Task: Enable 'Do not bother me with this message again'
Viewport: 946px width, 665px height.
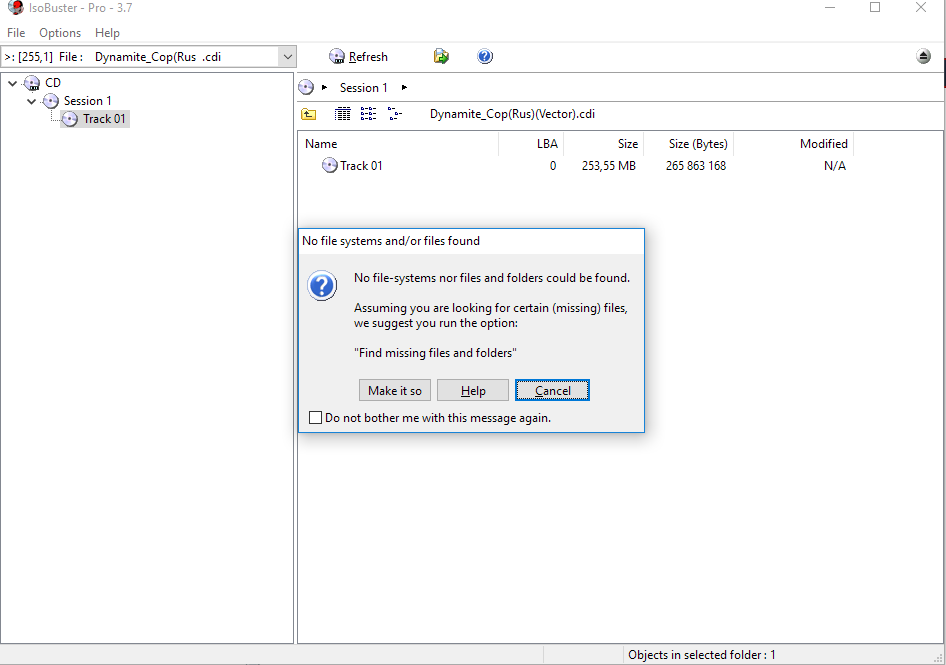Action: [316, 418]
